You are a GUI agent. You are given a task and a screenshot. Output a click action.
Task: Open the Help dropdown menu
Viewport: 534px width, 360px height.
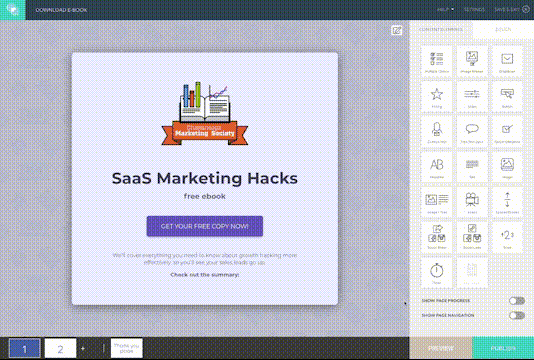(445, 10)
